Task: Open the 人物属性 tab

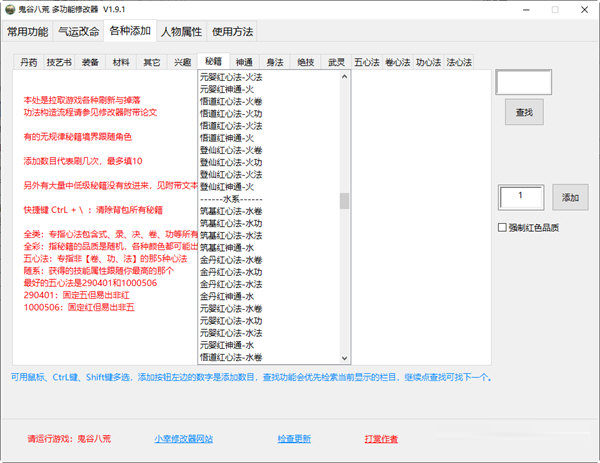Action: point(181,31)
